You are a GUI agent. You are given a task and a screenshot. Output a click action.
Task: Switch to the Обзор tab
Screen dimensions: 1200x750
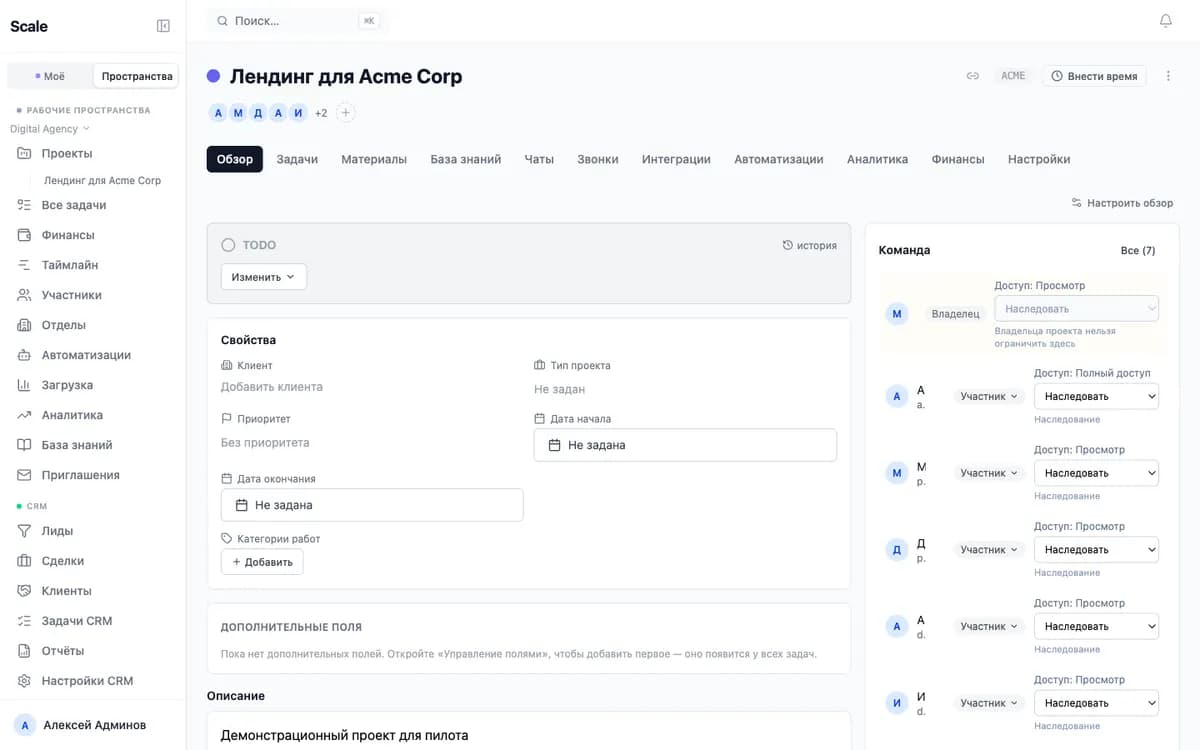pos(235,159)
